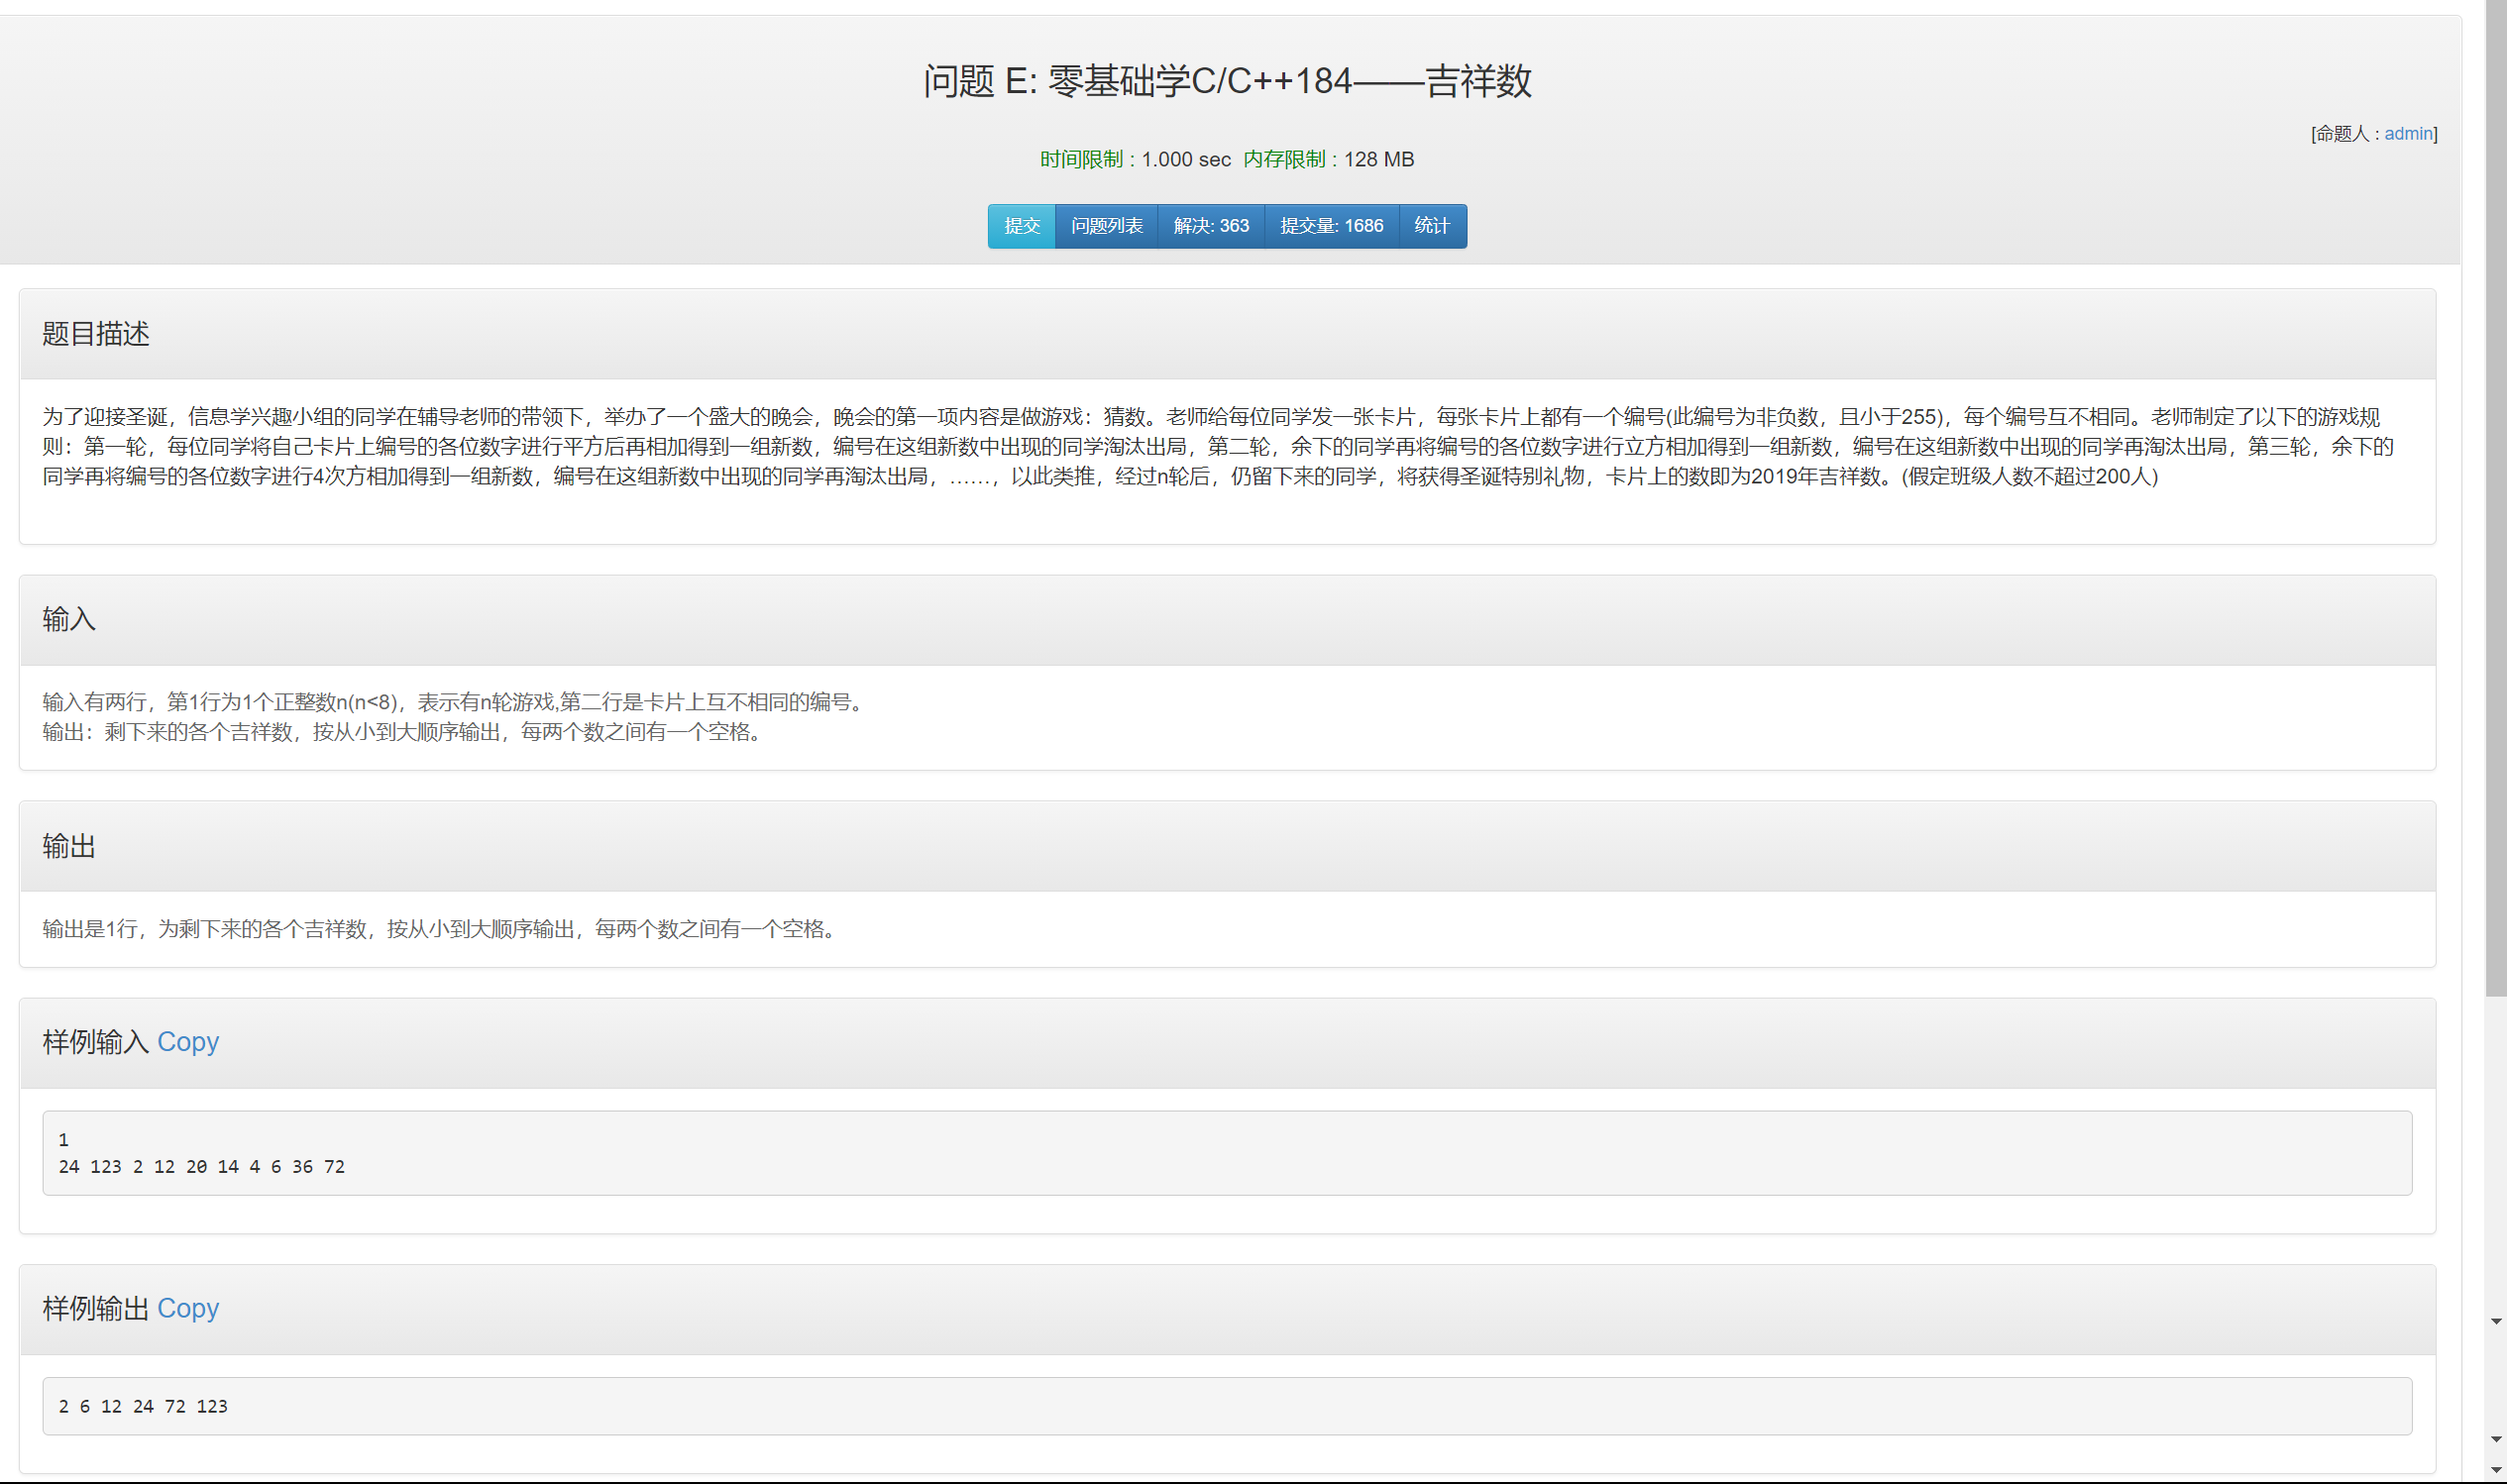Click the problem title 问题 E heading
2507x1484 pixels.
(x=1226, y=81)
